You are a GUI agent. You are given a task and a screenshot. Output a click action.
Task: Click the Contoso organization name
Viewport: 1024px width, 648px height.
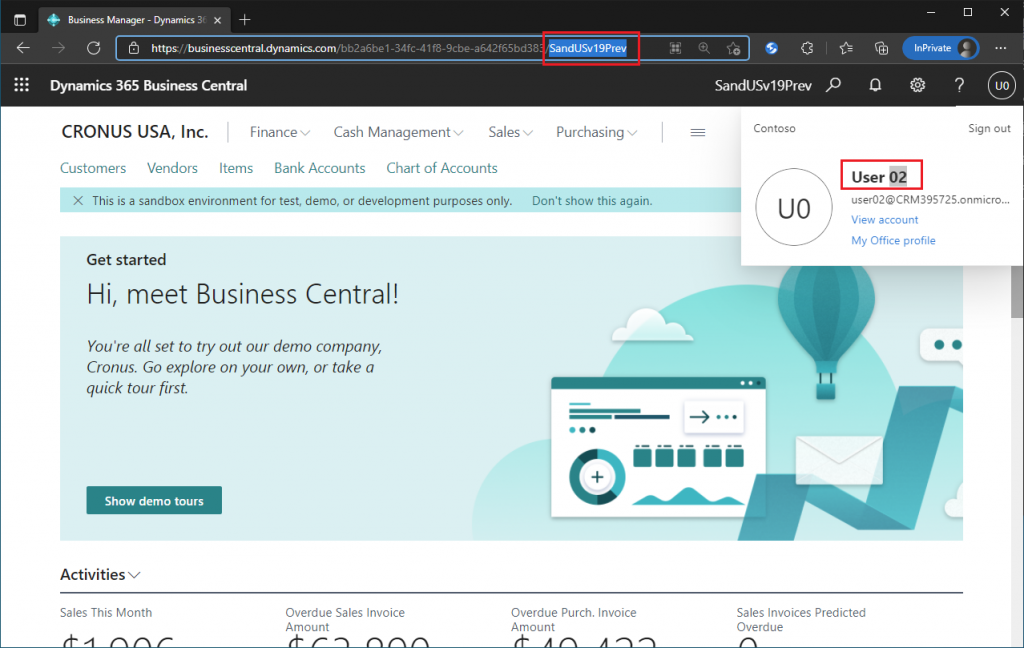[774, 128]
